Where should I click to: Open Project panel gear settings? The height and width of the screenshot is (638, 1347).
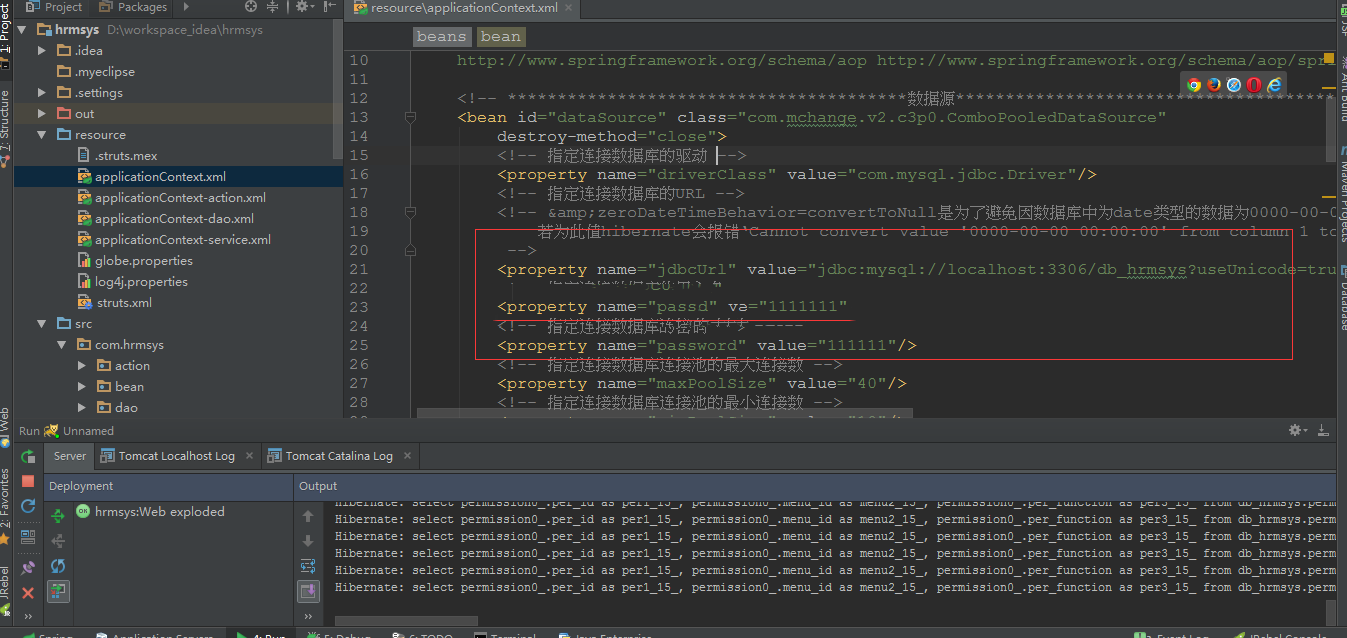(303, 7)
